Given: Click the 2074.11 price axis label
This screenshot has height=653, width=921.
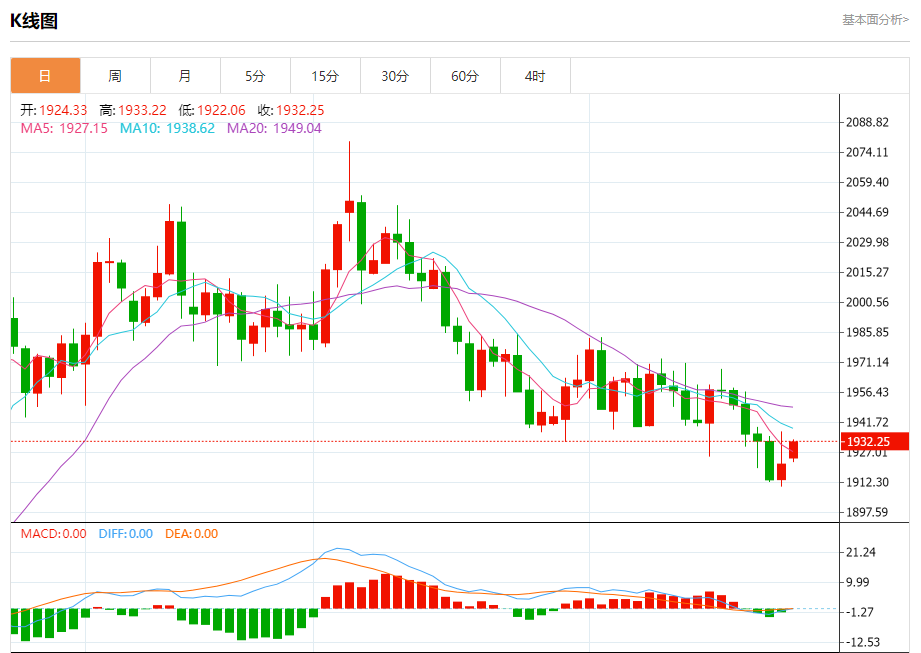Looking at the screenshot, I should pos(867,152).
